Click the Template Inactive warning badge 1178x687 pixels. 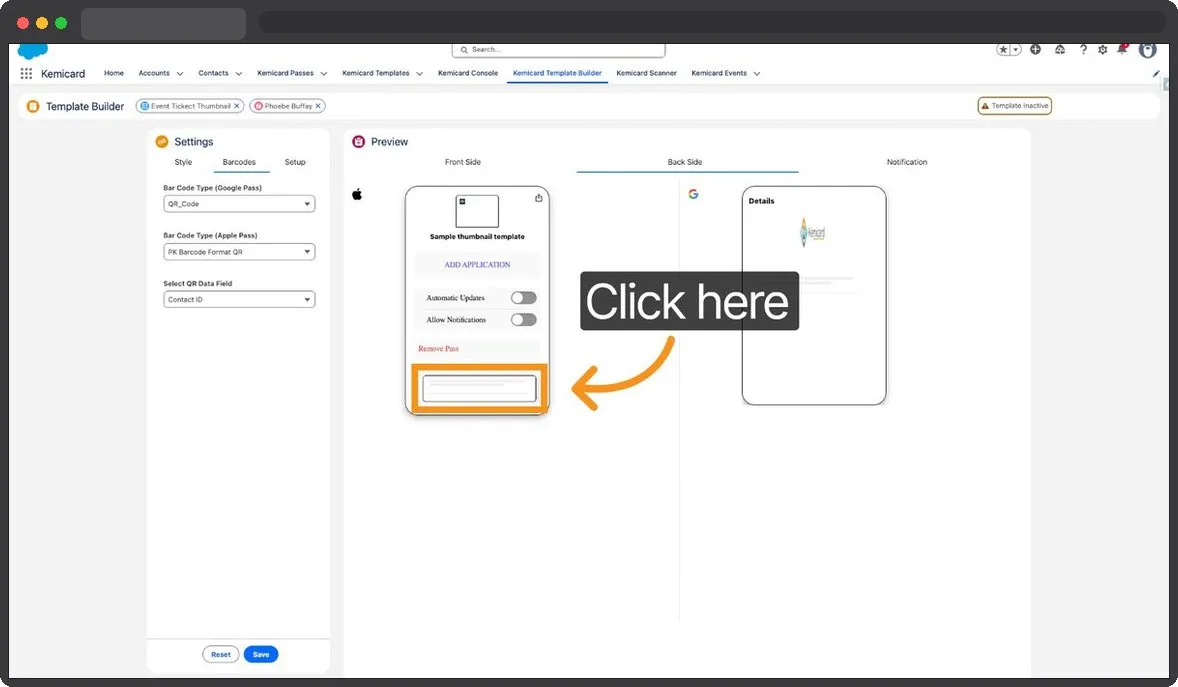1014,106
